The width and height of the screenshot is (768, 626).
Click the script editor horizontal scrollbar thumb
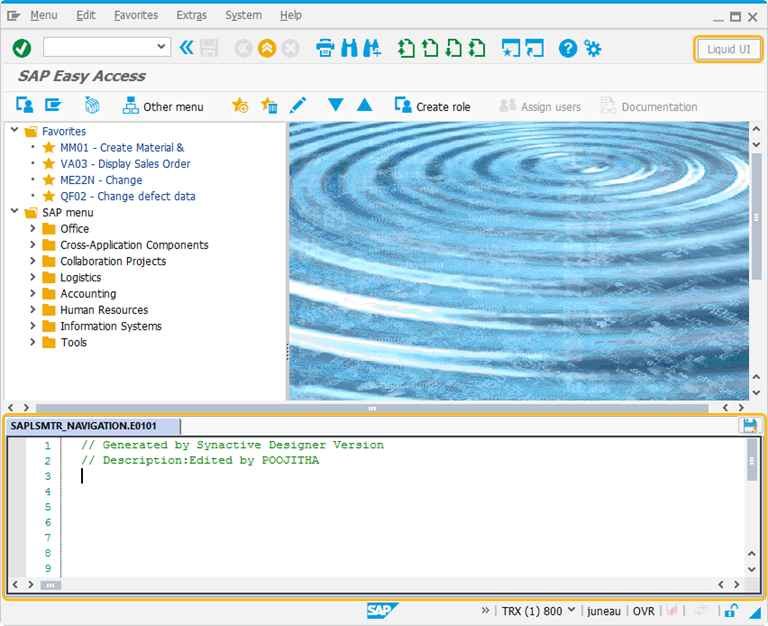pos(50,584)
